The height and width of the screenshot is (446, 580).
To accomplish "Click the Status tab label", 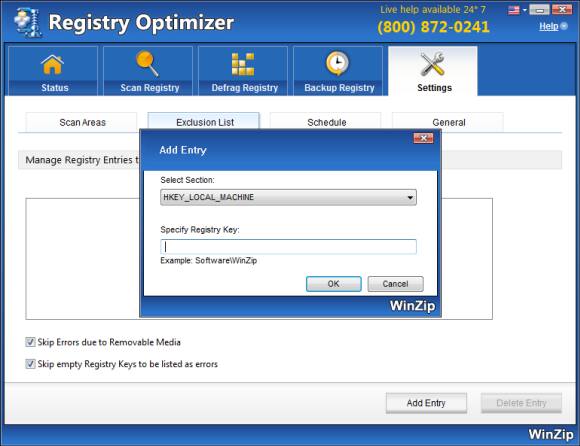I will (55, 88).
